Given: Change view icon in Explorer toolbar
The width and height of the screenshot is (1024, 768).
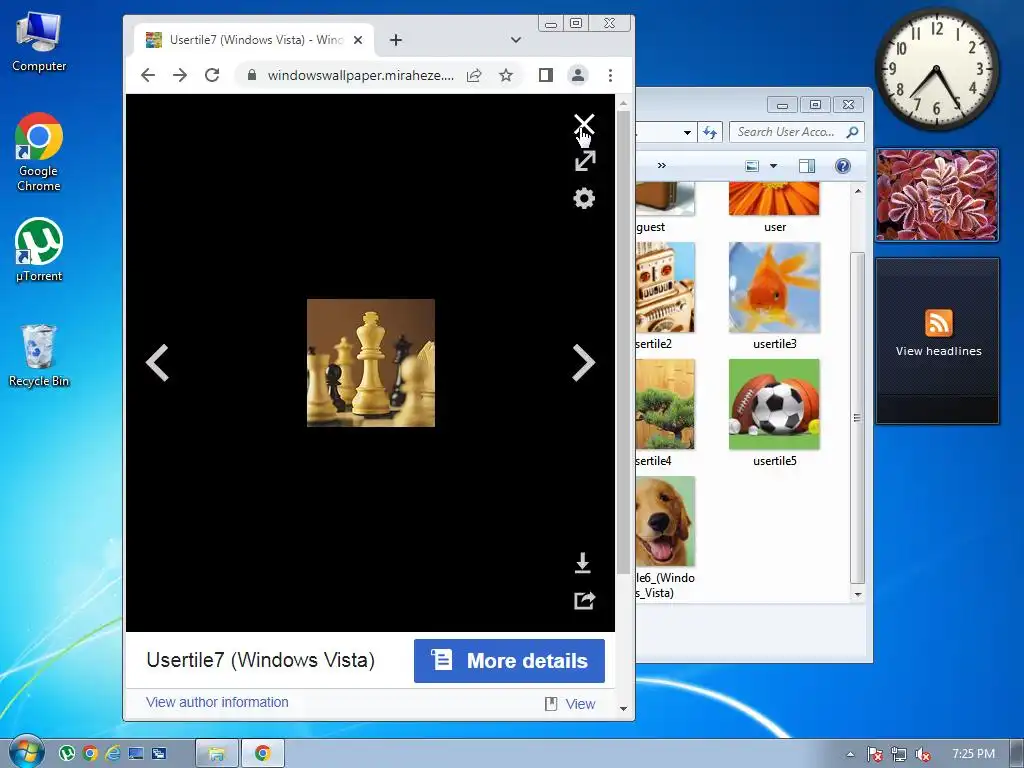Looking at the screenshot, I should (752, 166).
